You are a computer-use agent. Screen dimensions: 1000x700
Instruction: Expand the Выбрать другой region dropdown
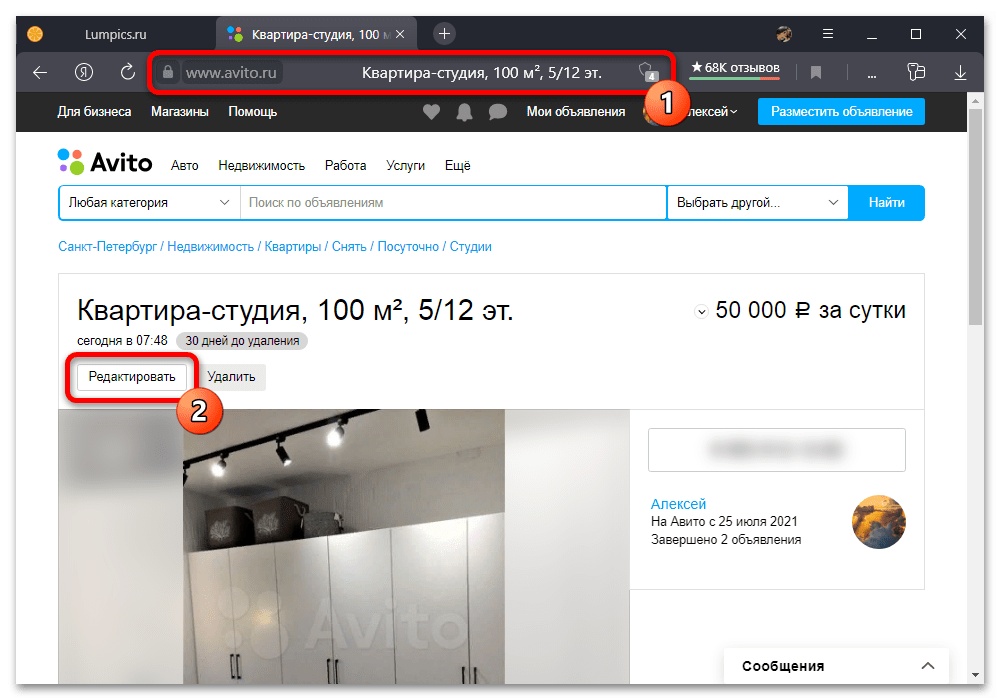[x=758, y=203]
